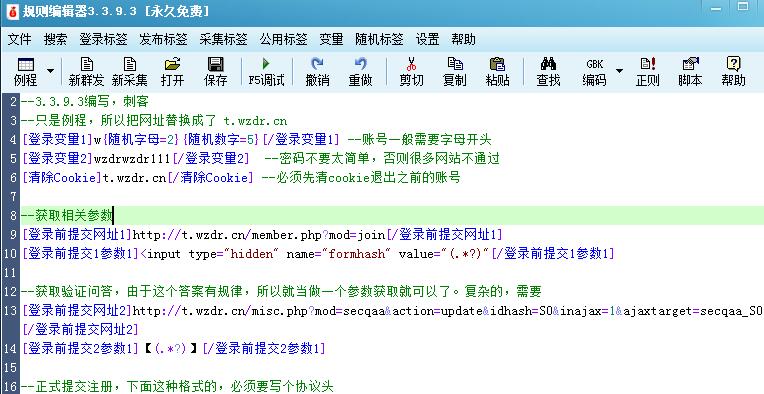
Task: Click the comment line '--3.3.9.3编写，刺客'
Action: point(85,102)
